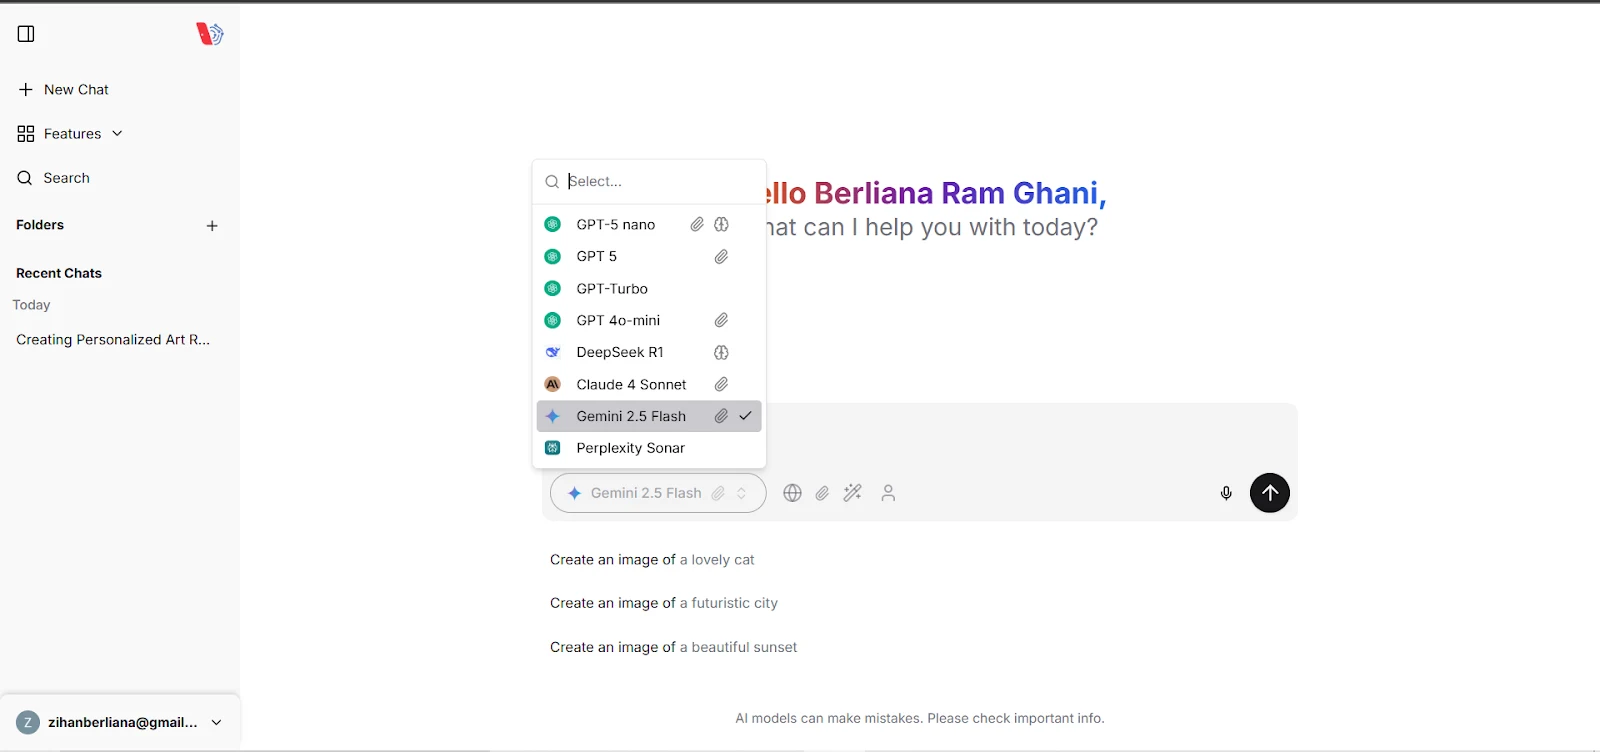Click the up-down chevron in model selector

pyautogui.click(x=742, y=493)
